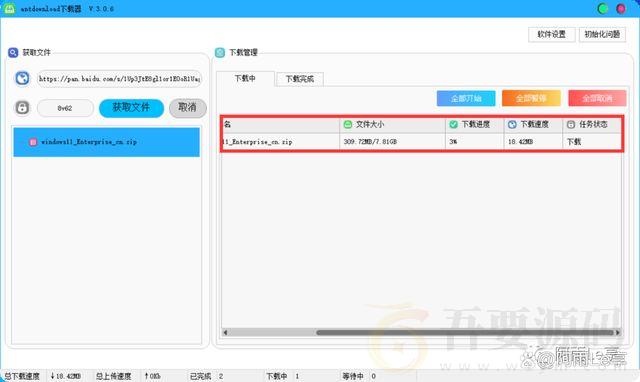The height and width of the screenshot is (382, 640).
Task: Click 总上传速度 in the status bar
Action: [x=113, y=376]
